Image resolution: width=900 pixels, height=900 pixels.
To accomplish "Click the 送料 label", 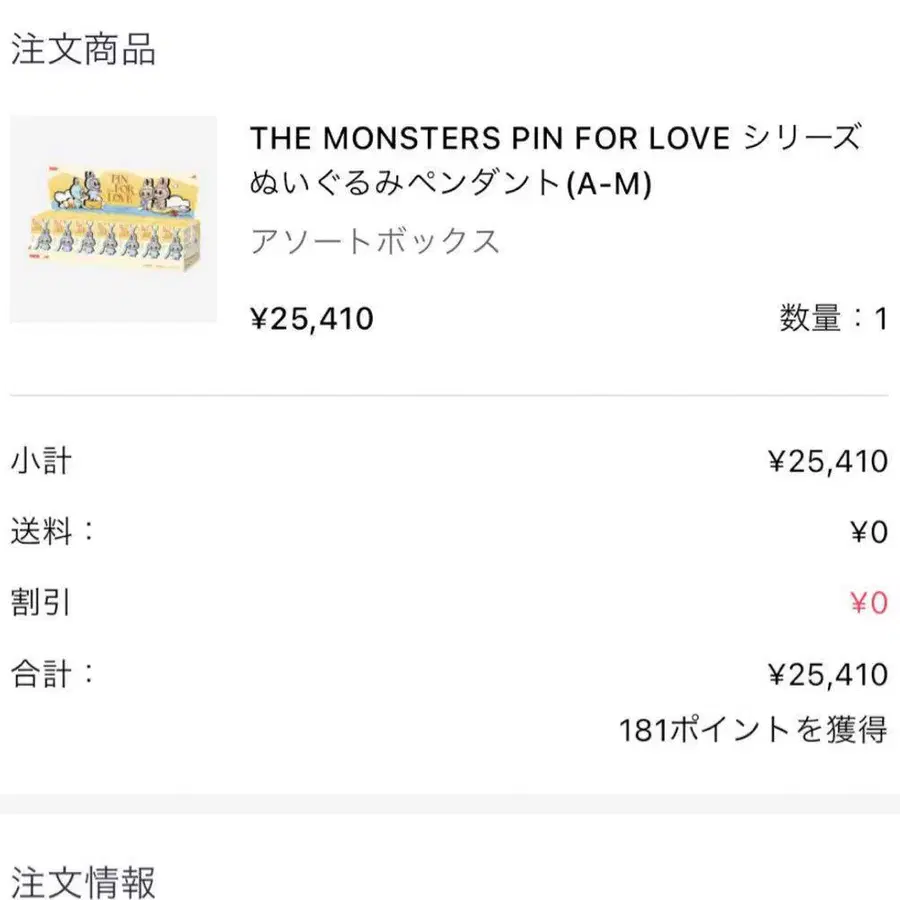I will pyautogui.click(x=52, y=532).
